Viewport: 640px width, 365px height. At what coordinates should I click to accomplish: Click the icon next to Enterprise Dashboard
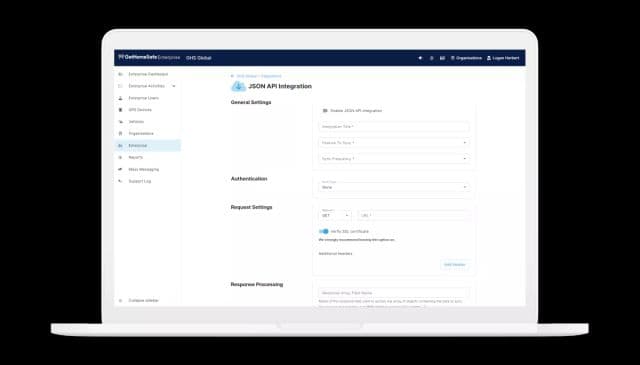120,74
